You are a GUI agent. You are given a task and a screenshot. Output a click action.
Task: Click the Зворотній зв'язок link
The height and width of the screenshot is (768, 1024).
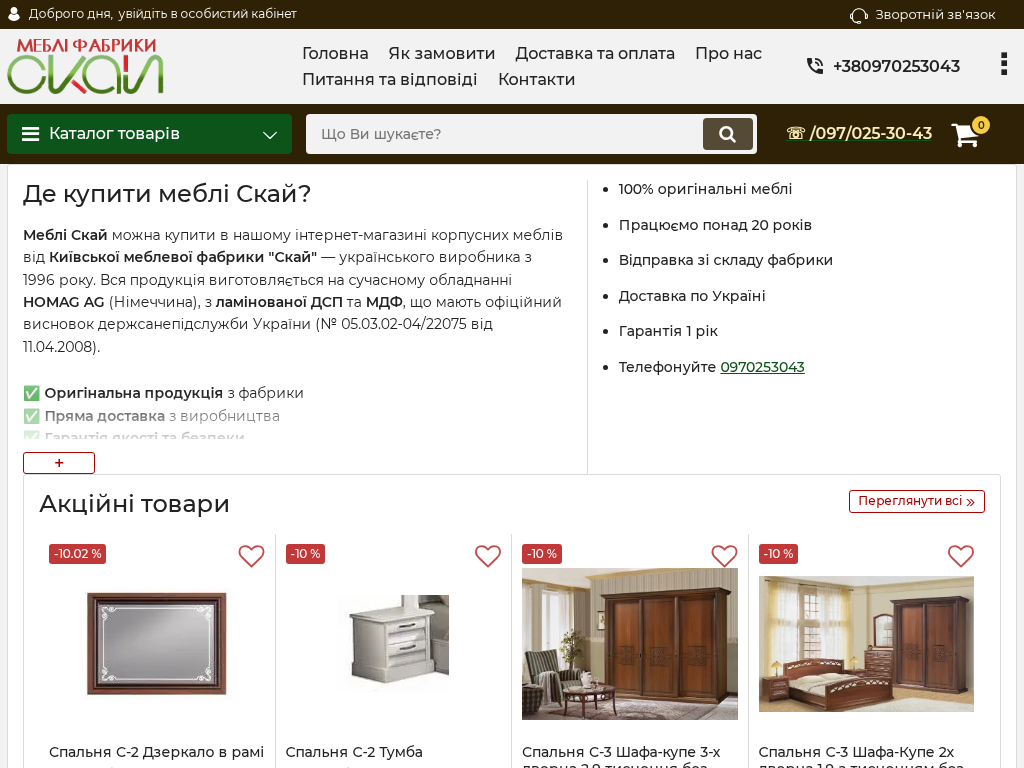pyautogui.click(x=935, y=15)
